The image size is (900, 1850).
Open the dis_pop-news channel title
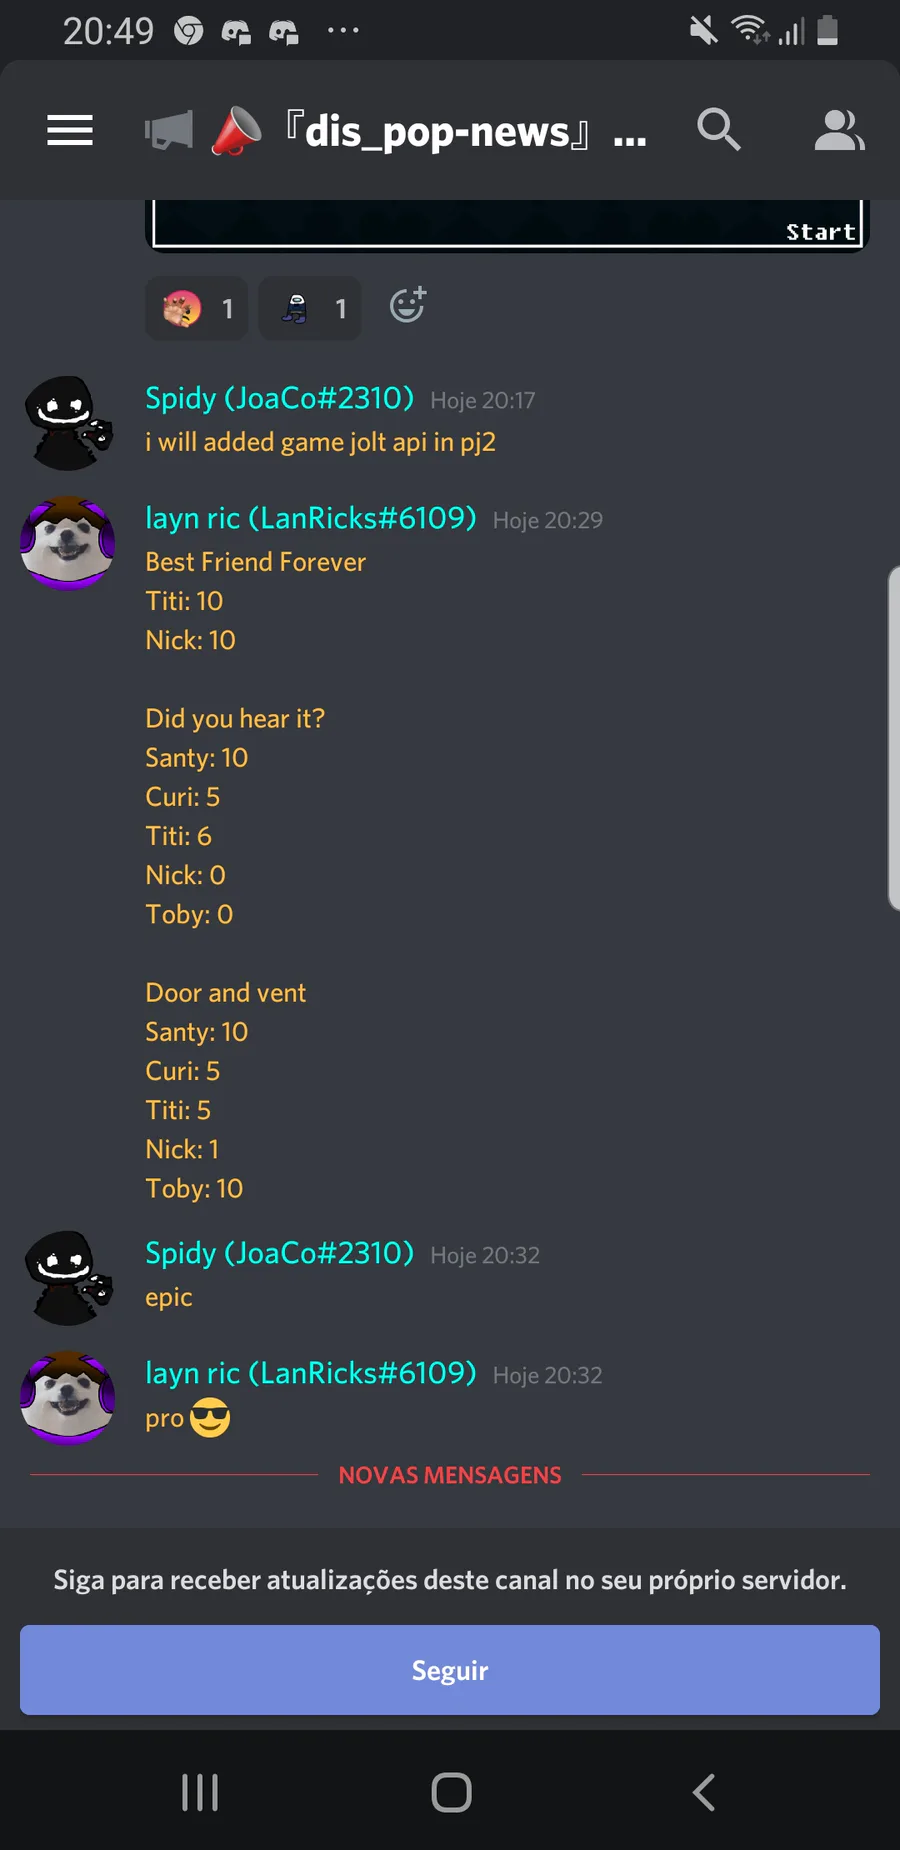point(437,131)
